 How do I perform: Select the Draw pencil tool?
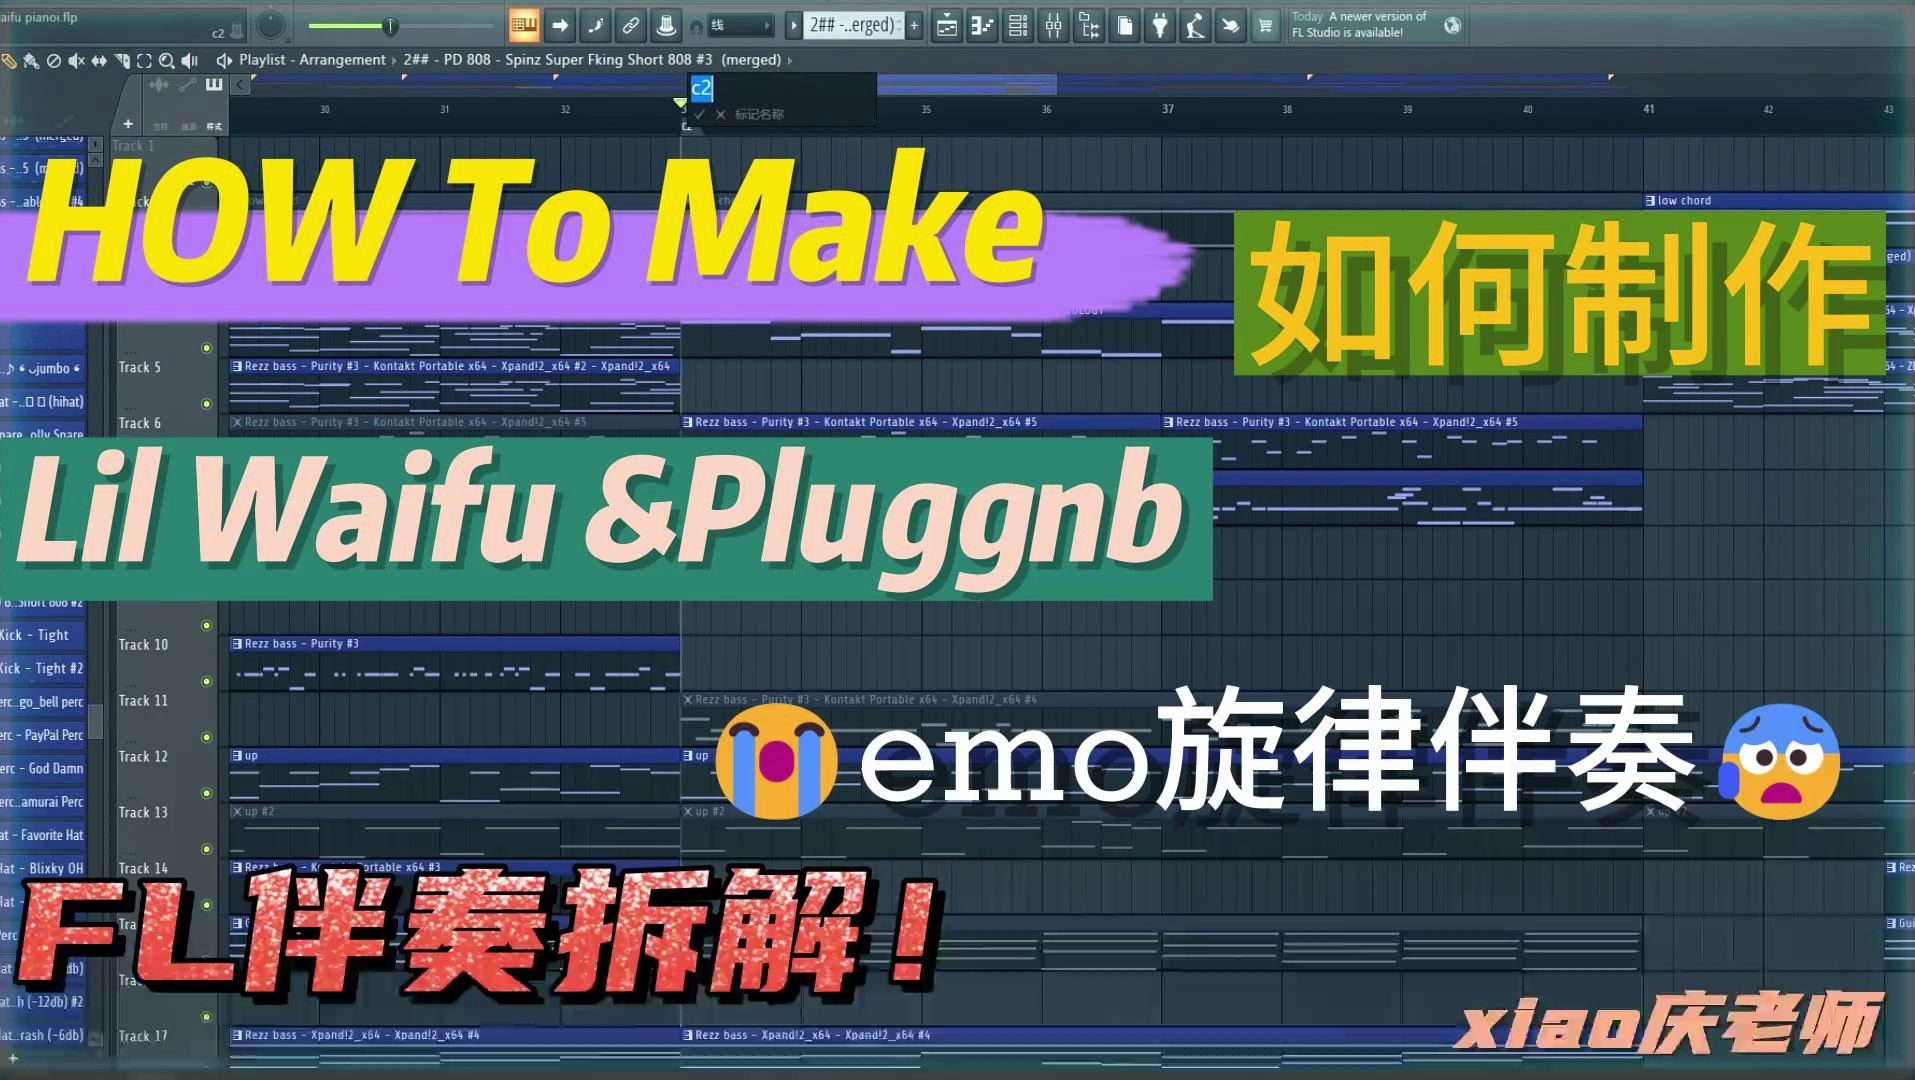9,61
